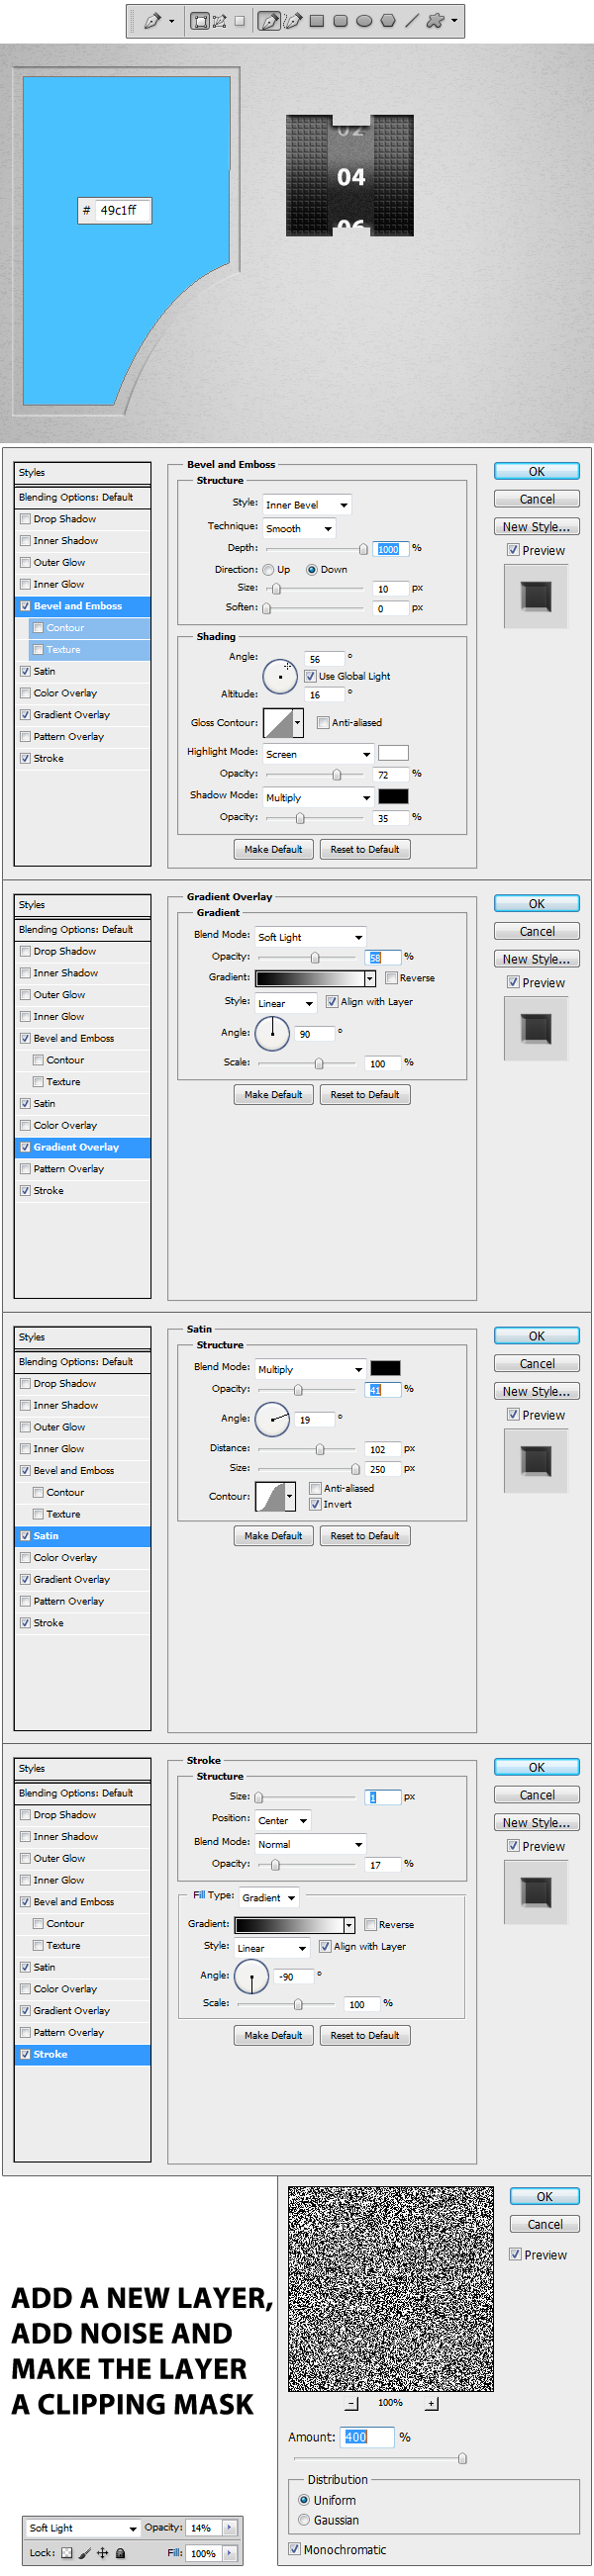Click the lock all padlock icon
Viewport: 594px width, 2576px height.
(x=120, y=2552)
